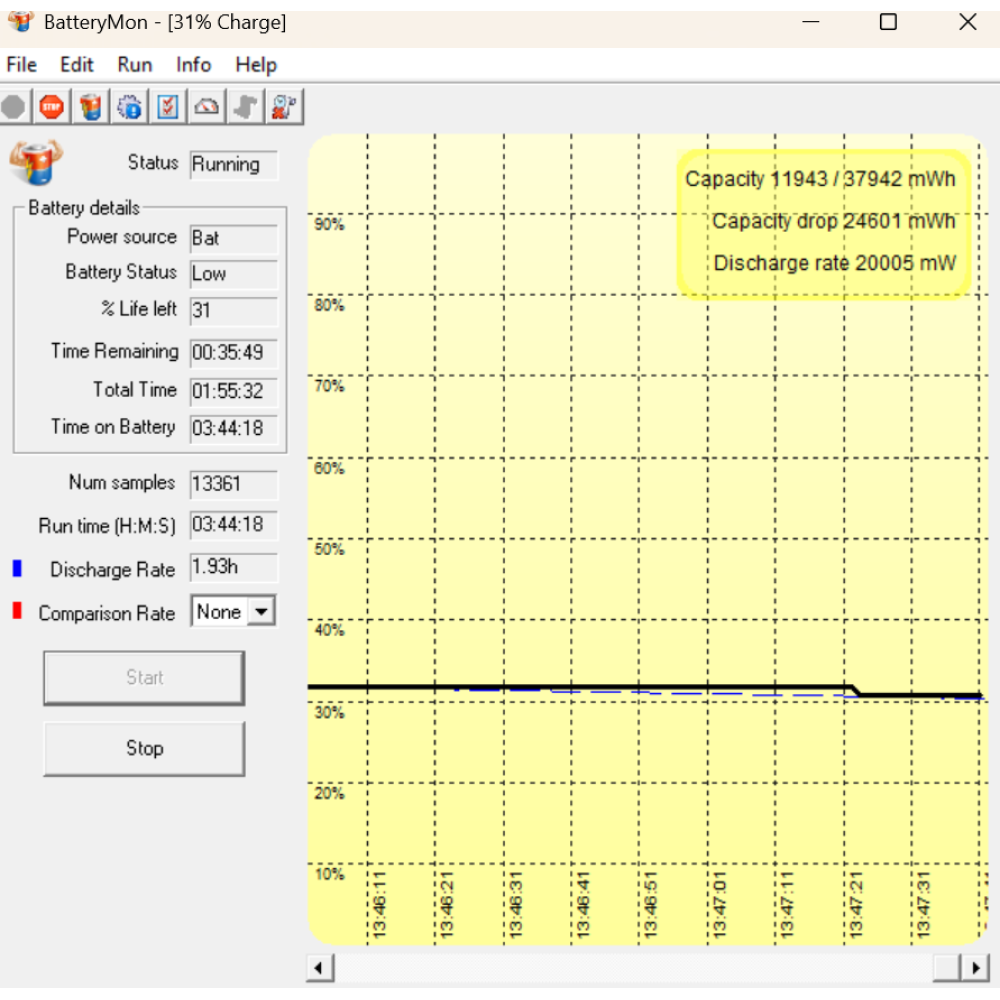The width and height of the screenshot is (1000, 1000).
Task: Click the speedometer gauge toolbar icon
Action: coord(207,107)
